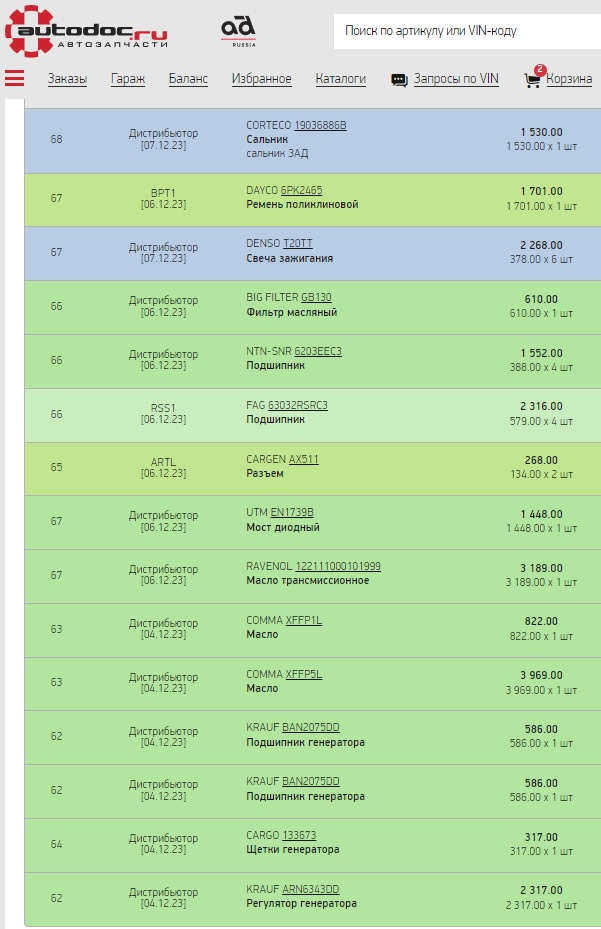
Task: Click the autodoc.ru logo
Action: pyautogui.click(x=86, y=30)
